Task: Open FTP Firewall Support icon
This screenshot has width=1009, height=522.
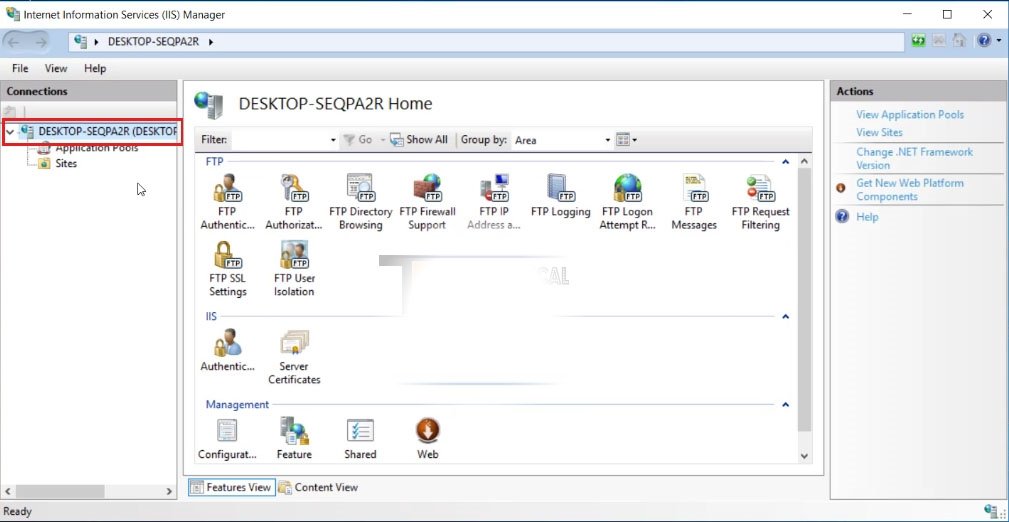Action: pos(427,201)
